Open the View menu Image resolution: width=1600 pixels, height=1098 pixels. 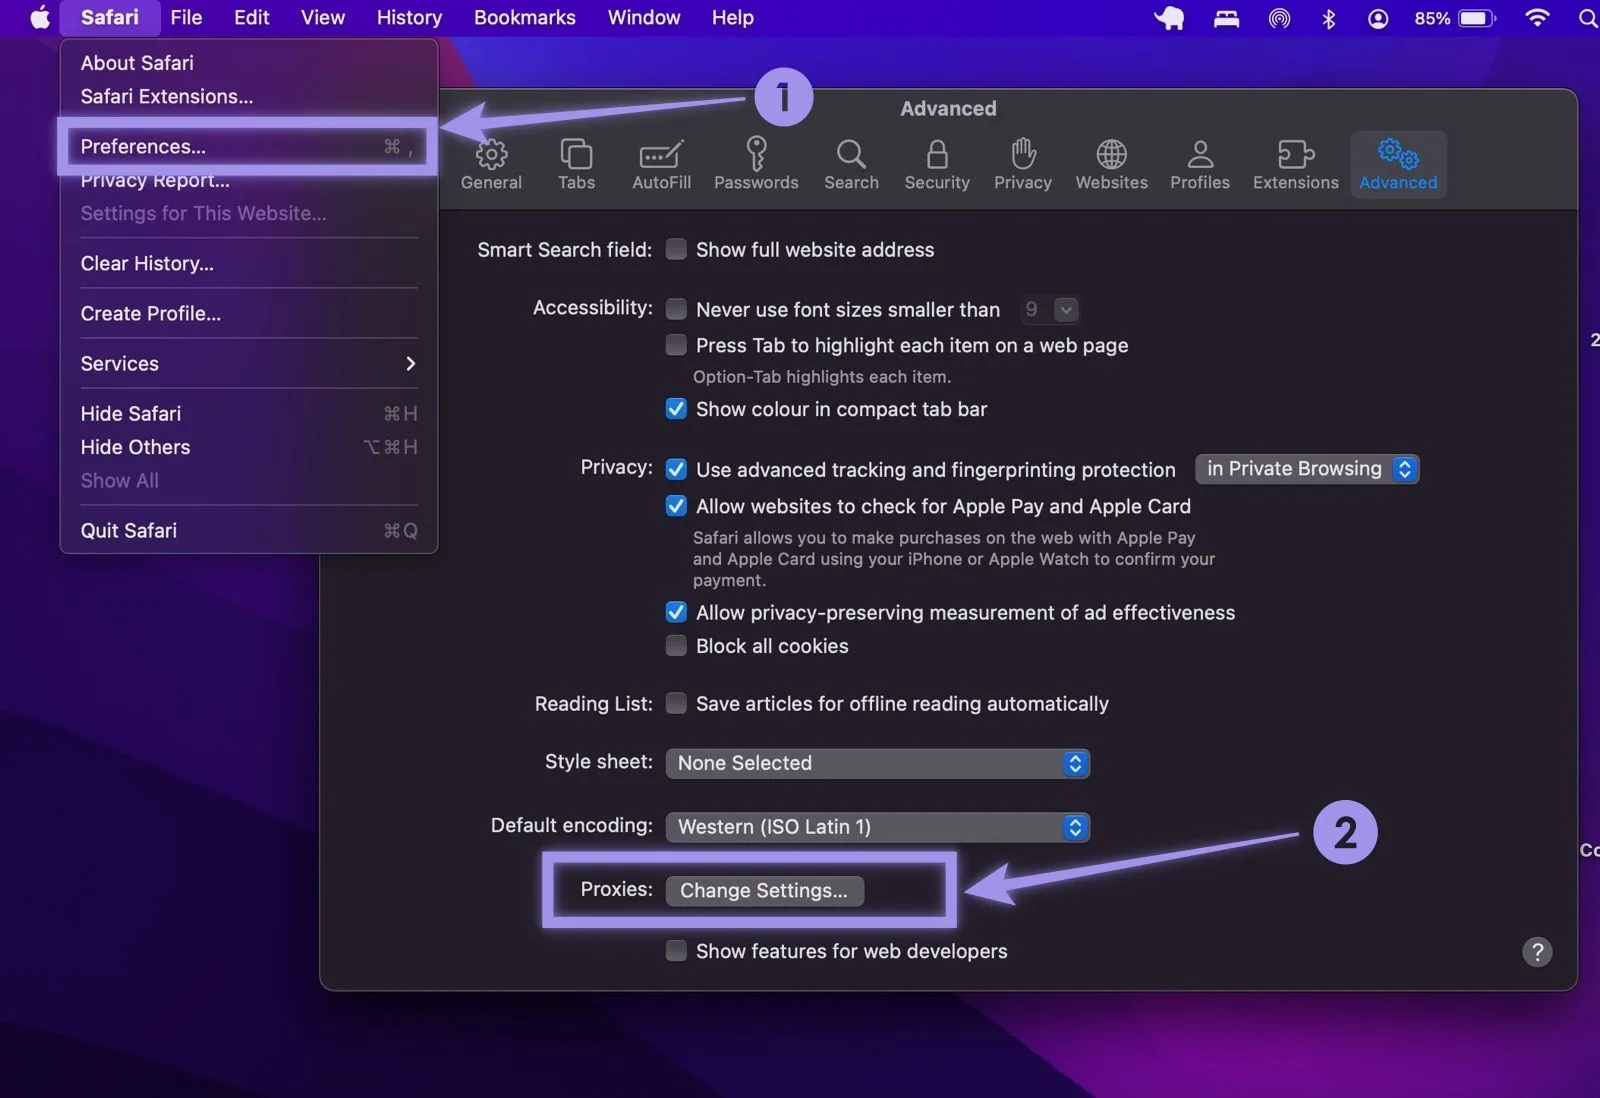pyautogui.click(x=323, y=18)
